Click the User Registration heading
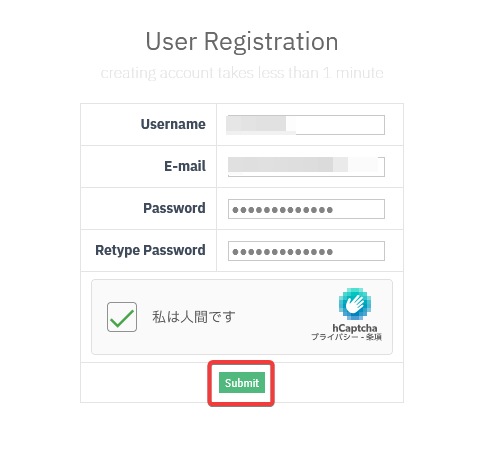489x450 pixels. pos(242,41)
